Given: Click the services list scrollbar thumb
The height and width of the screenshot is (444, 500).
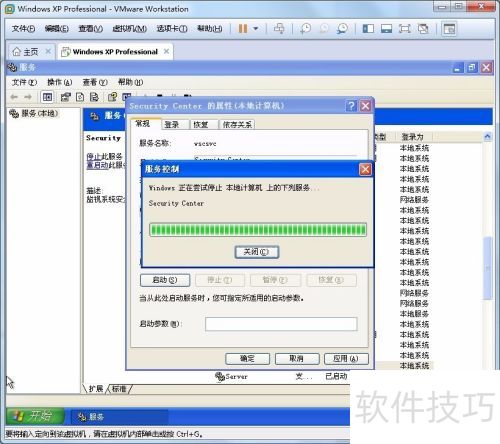Looking at the screenshot, I should pos(488,268).
